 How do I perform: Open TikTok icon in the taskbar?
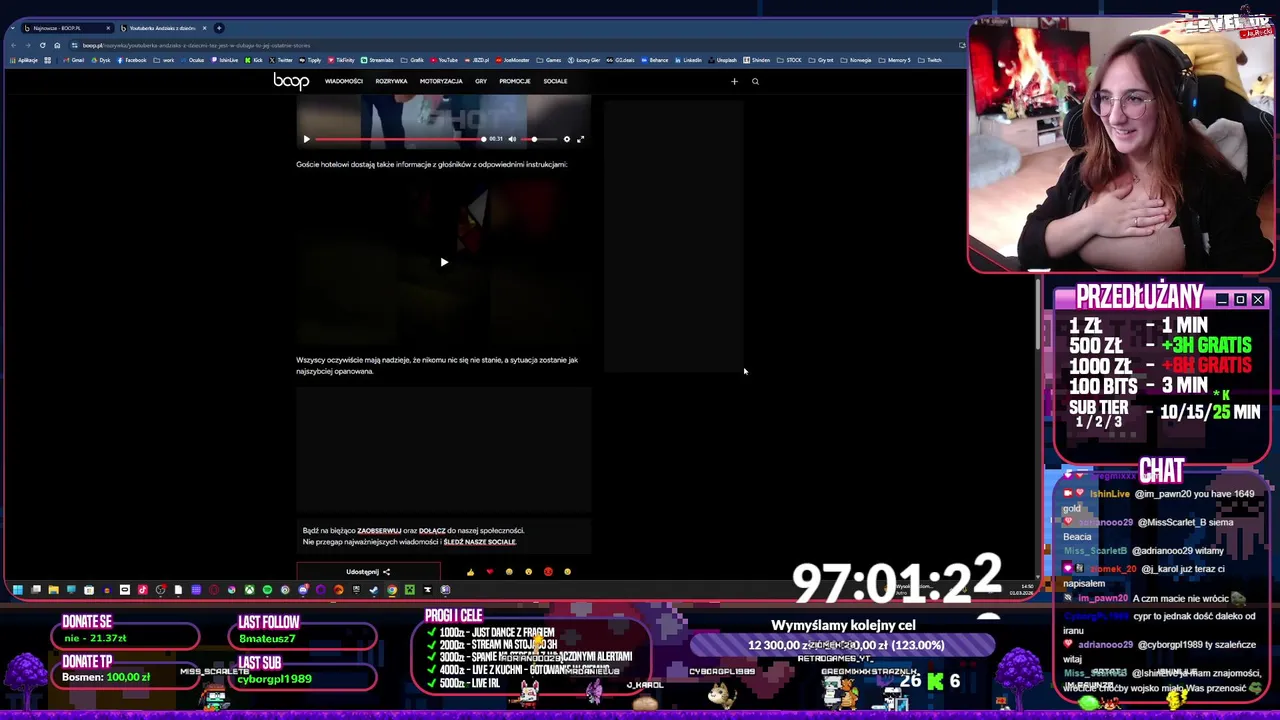point(142,590)
